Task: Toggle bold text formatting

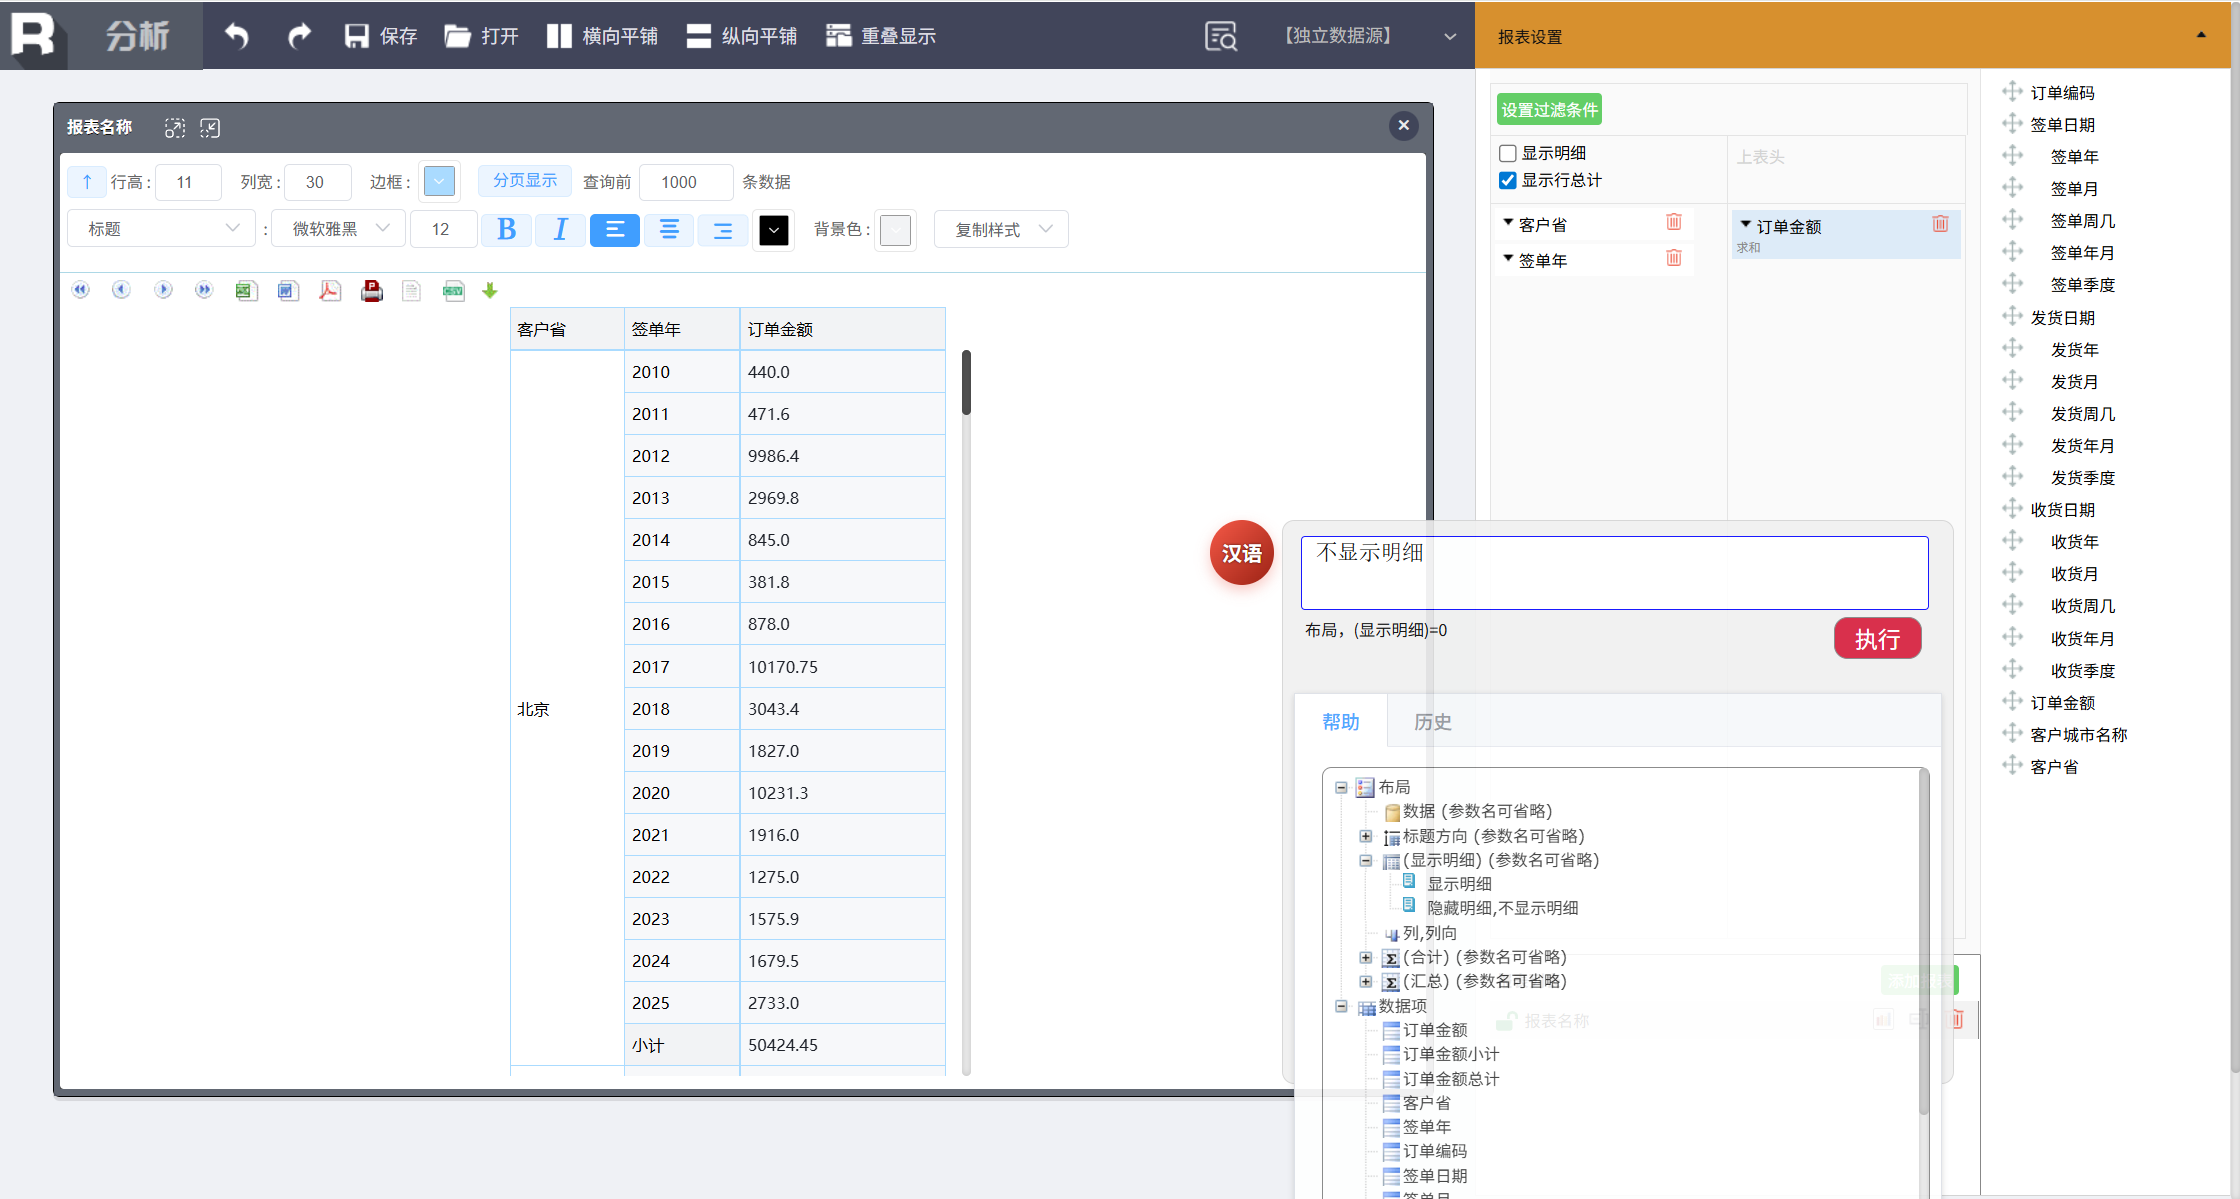Action: coord(506,230)
